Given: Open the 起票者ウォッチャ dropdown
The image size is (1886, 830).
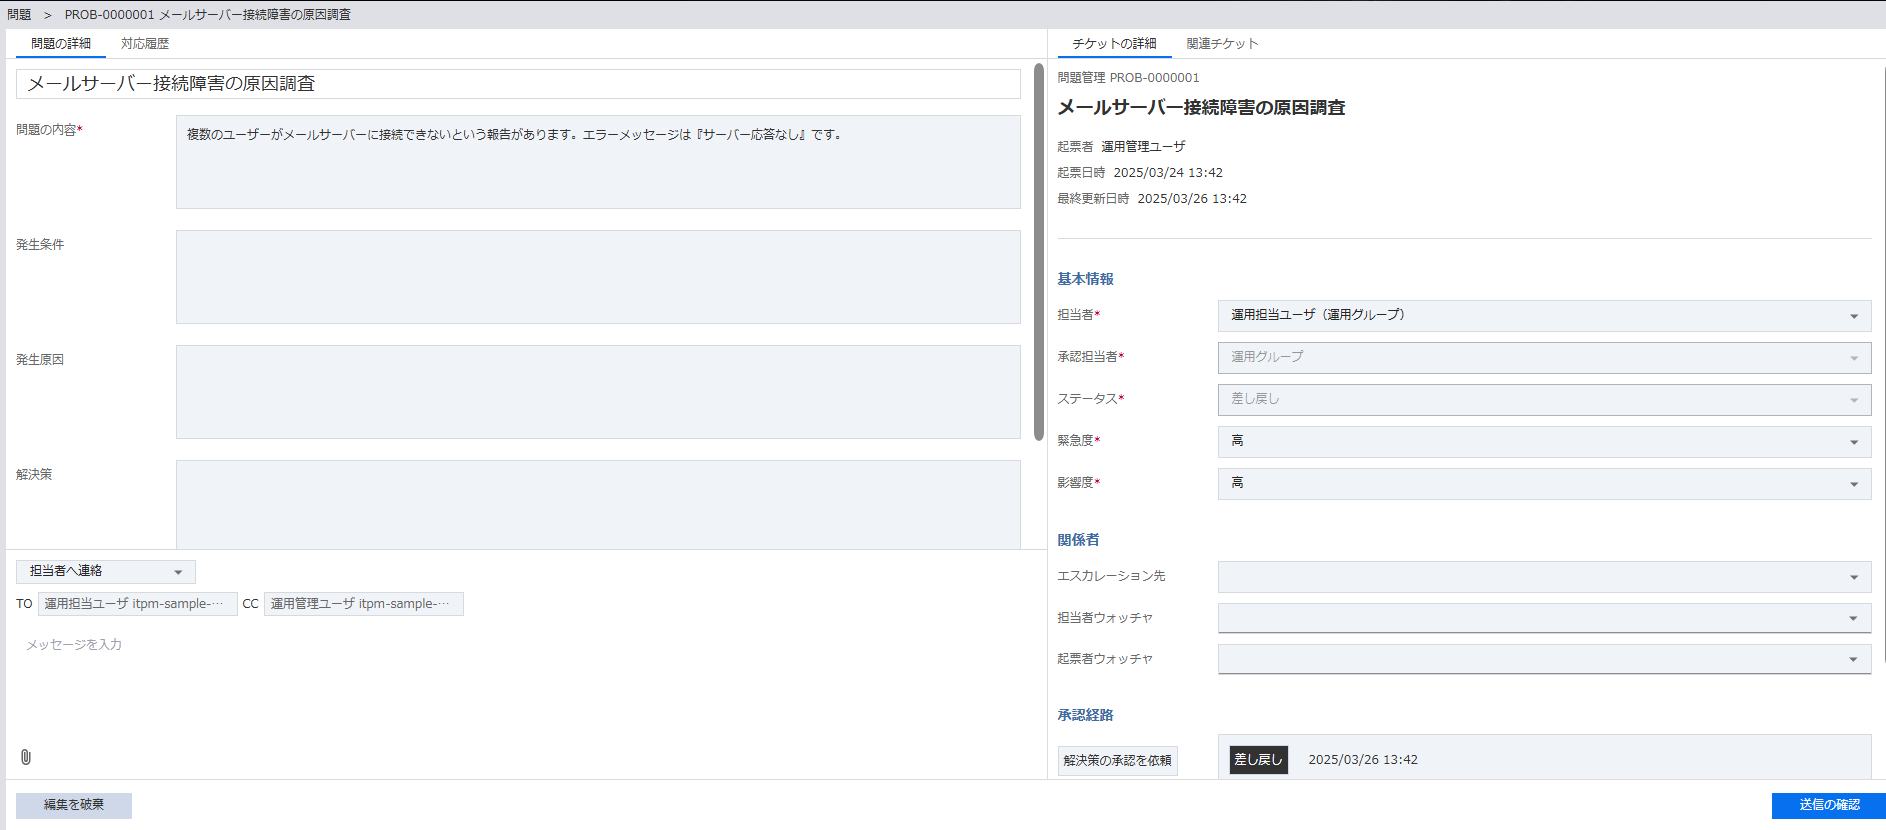Looking at the screenshot, I should click(1543, 659).
